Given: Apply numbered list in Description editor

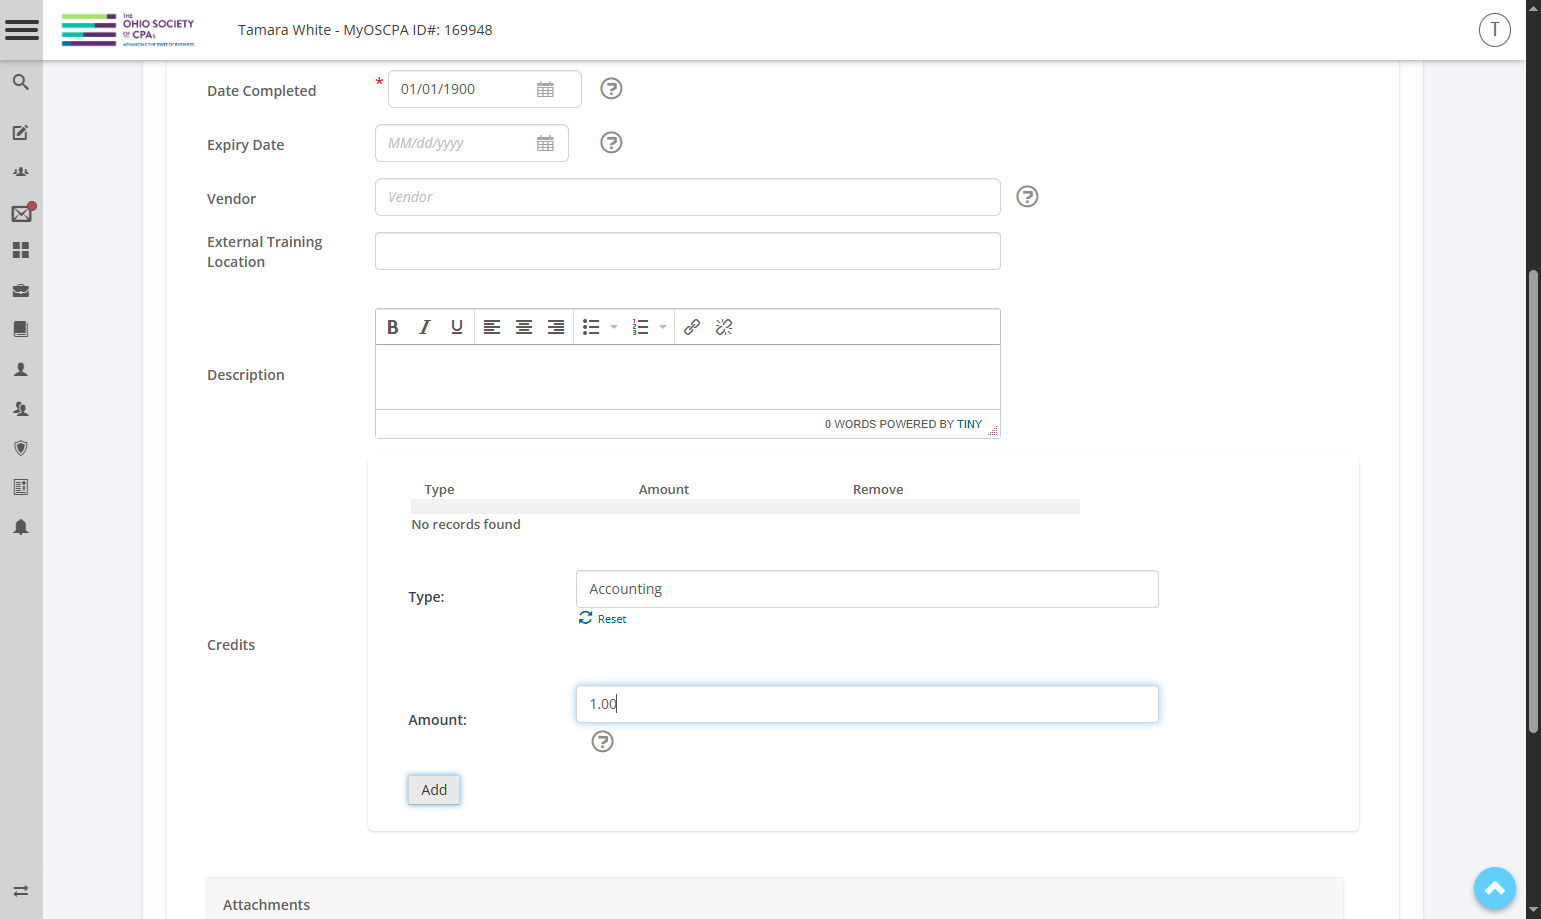Looking at the screenshot, I should click(x=641, y=327).
